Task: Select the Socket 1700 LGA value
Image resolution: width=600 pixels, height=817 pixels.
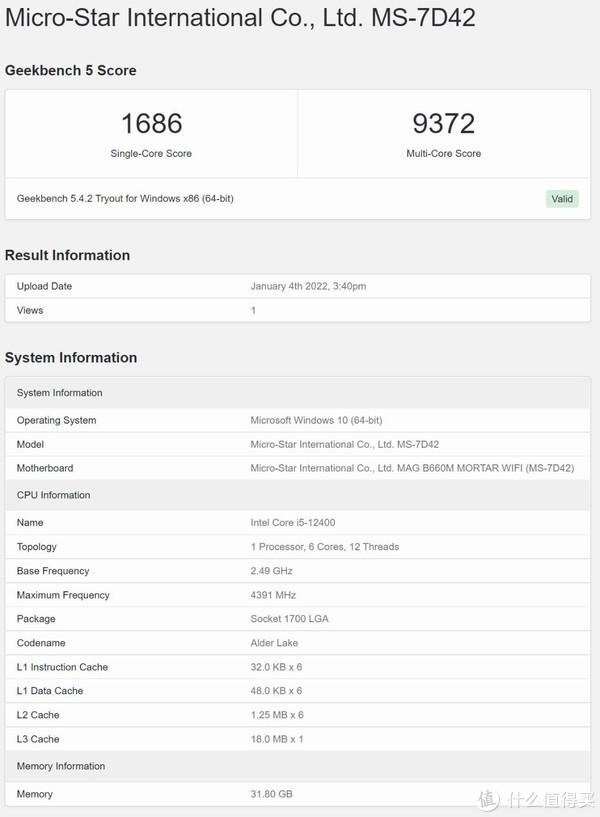Action: point(290,618)
